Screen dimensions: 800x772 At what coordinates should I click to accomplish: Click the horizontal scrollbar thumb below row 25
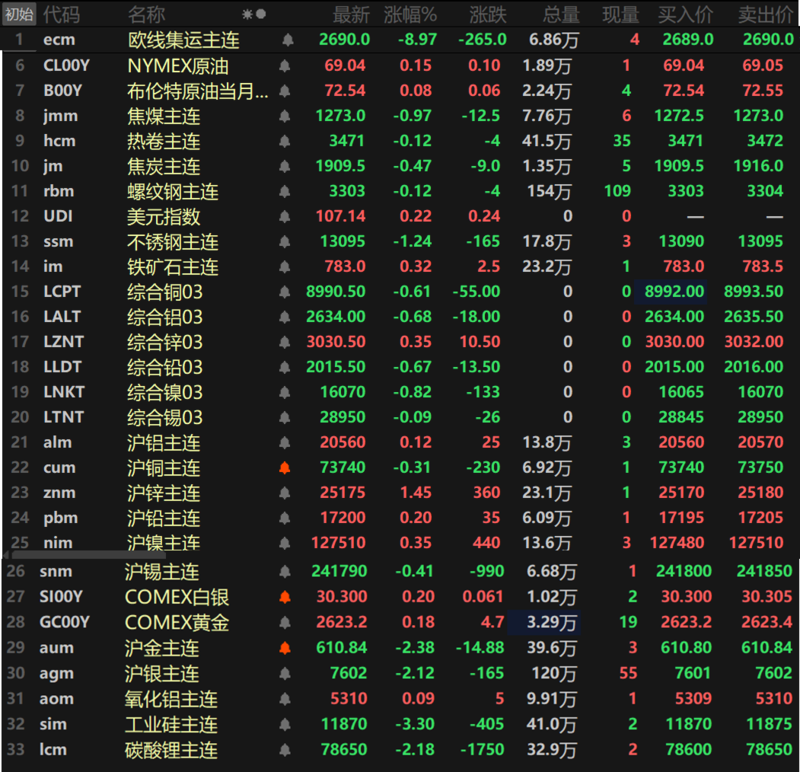pos(89,555)
